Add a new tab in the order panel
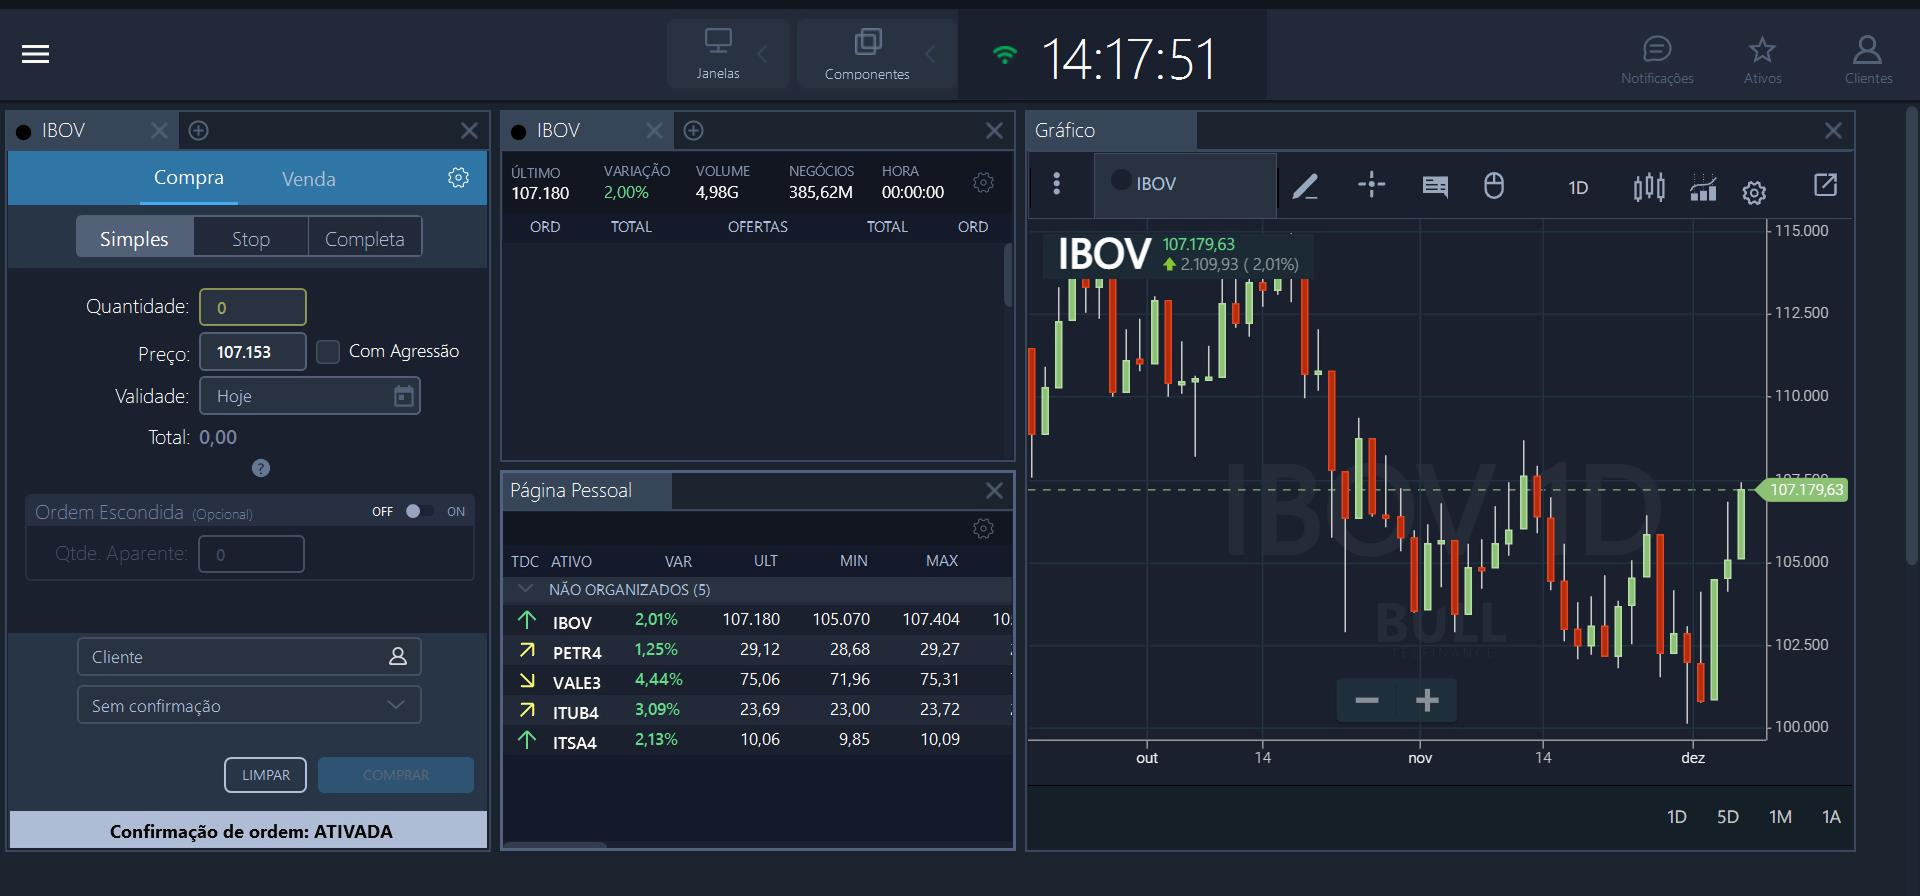The width and height of the screenshot is (1920, 896). pyautogui.click(x=198, y=130)
